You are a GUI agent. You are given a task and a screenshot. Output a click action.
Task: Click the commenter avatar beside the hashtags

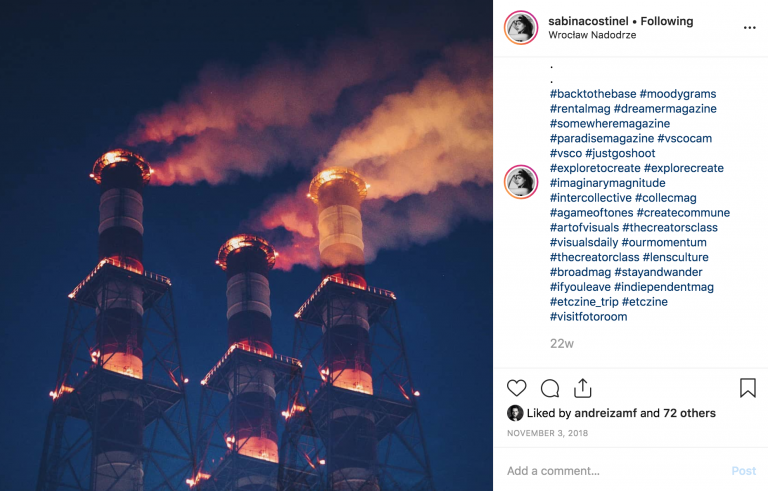tap(521, 182)
